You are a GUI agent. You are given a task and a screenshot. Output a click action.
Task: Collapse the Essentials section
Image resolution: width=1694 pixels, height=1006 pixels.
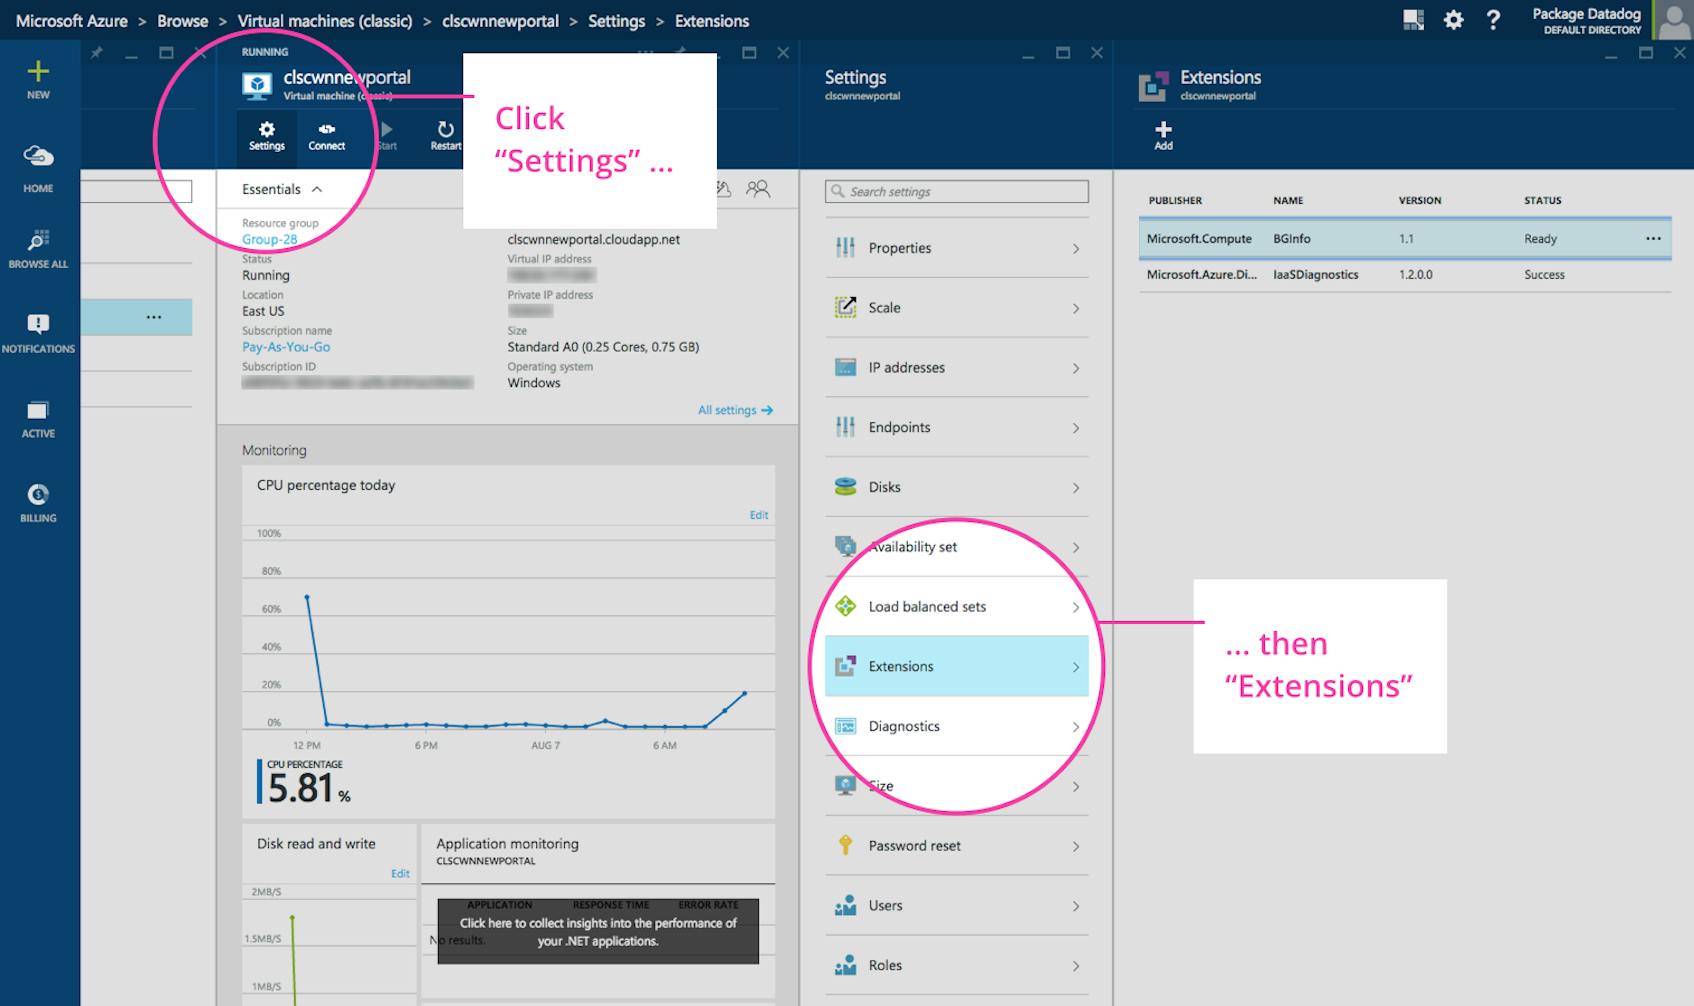(318, 188)
